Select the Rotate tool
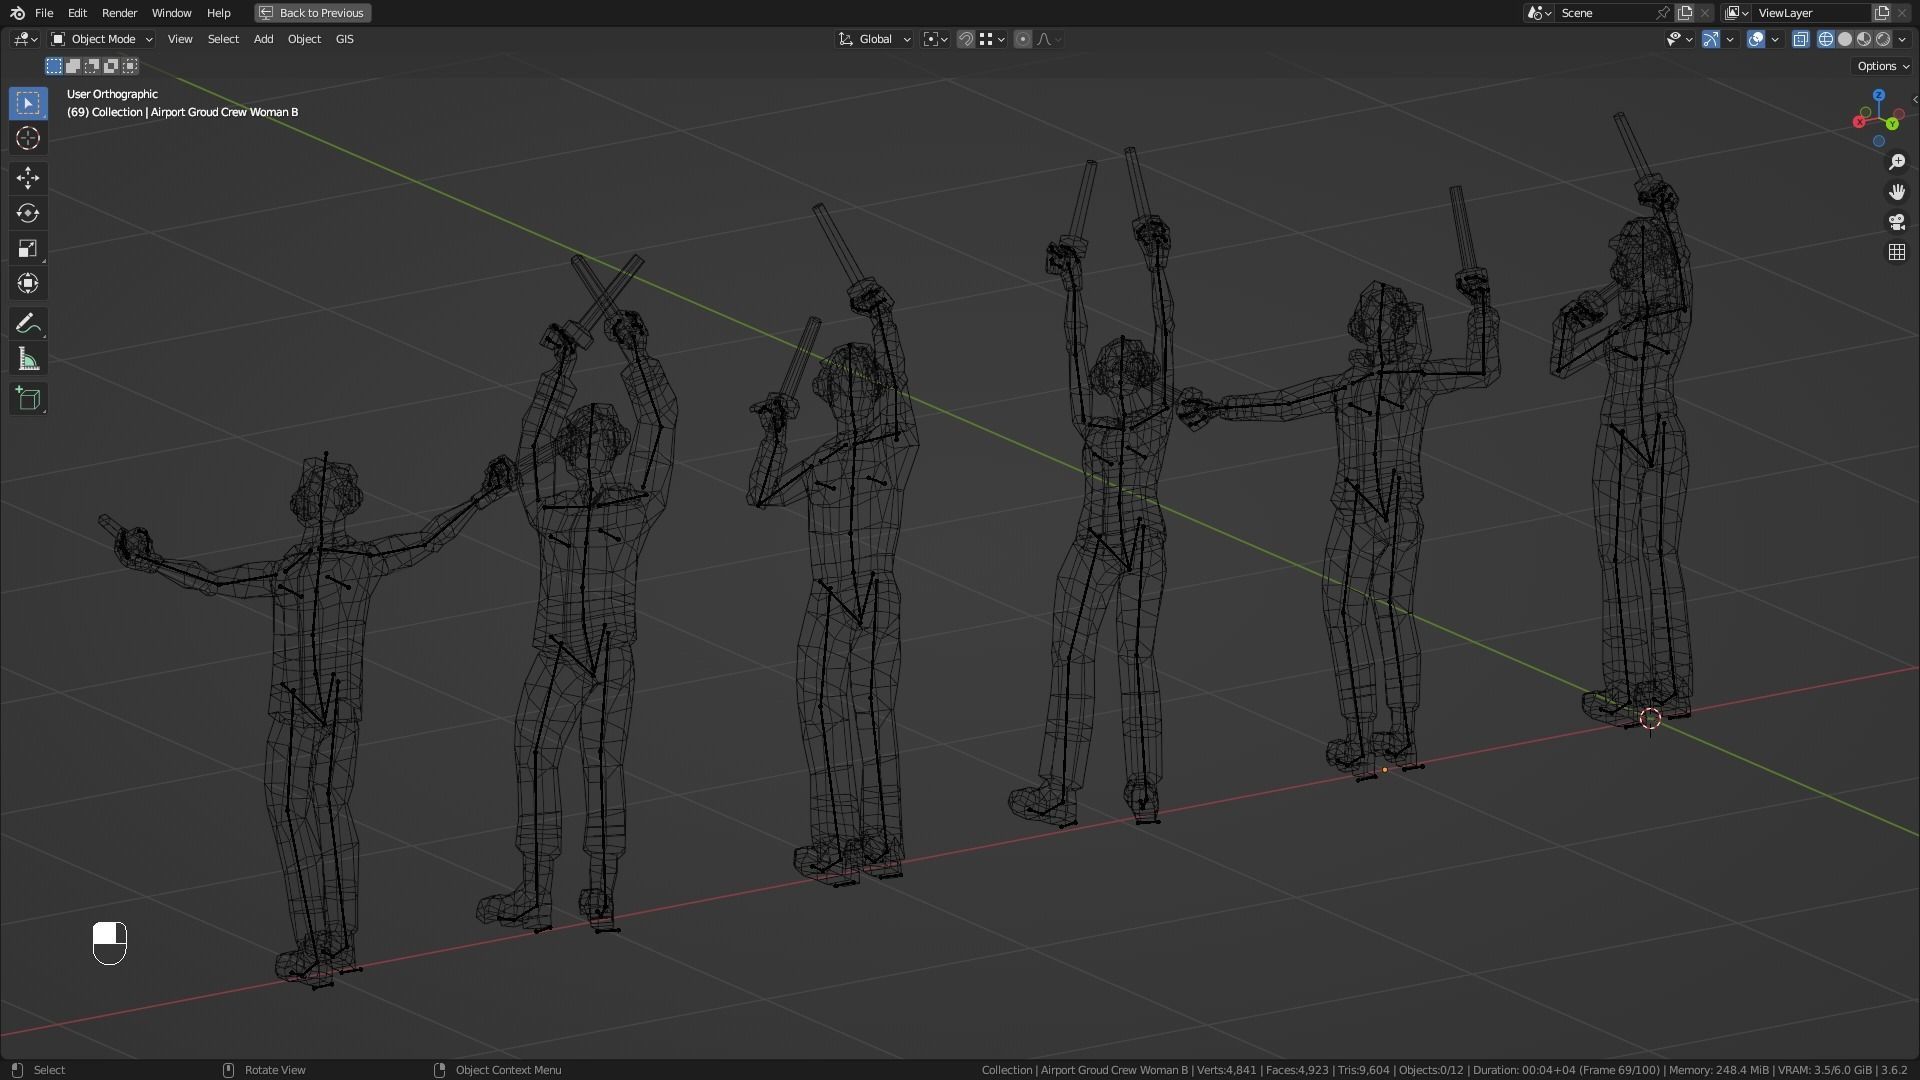 [x=28, y=213]
